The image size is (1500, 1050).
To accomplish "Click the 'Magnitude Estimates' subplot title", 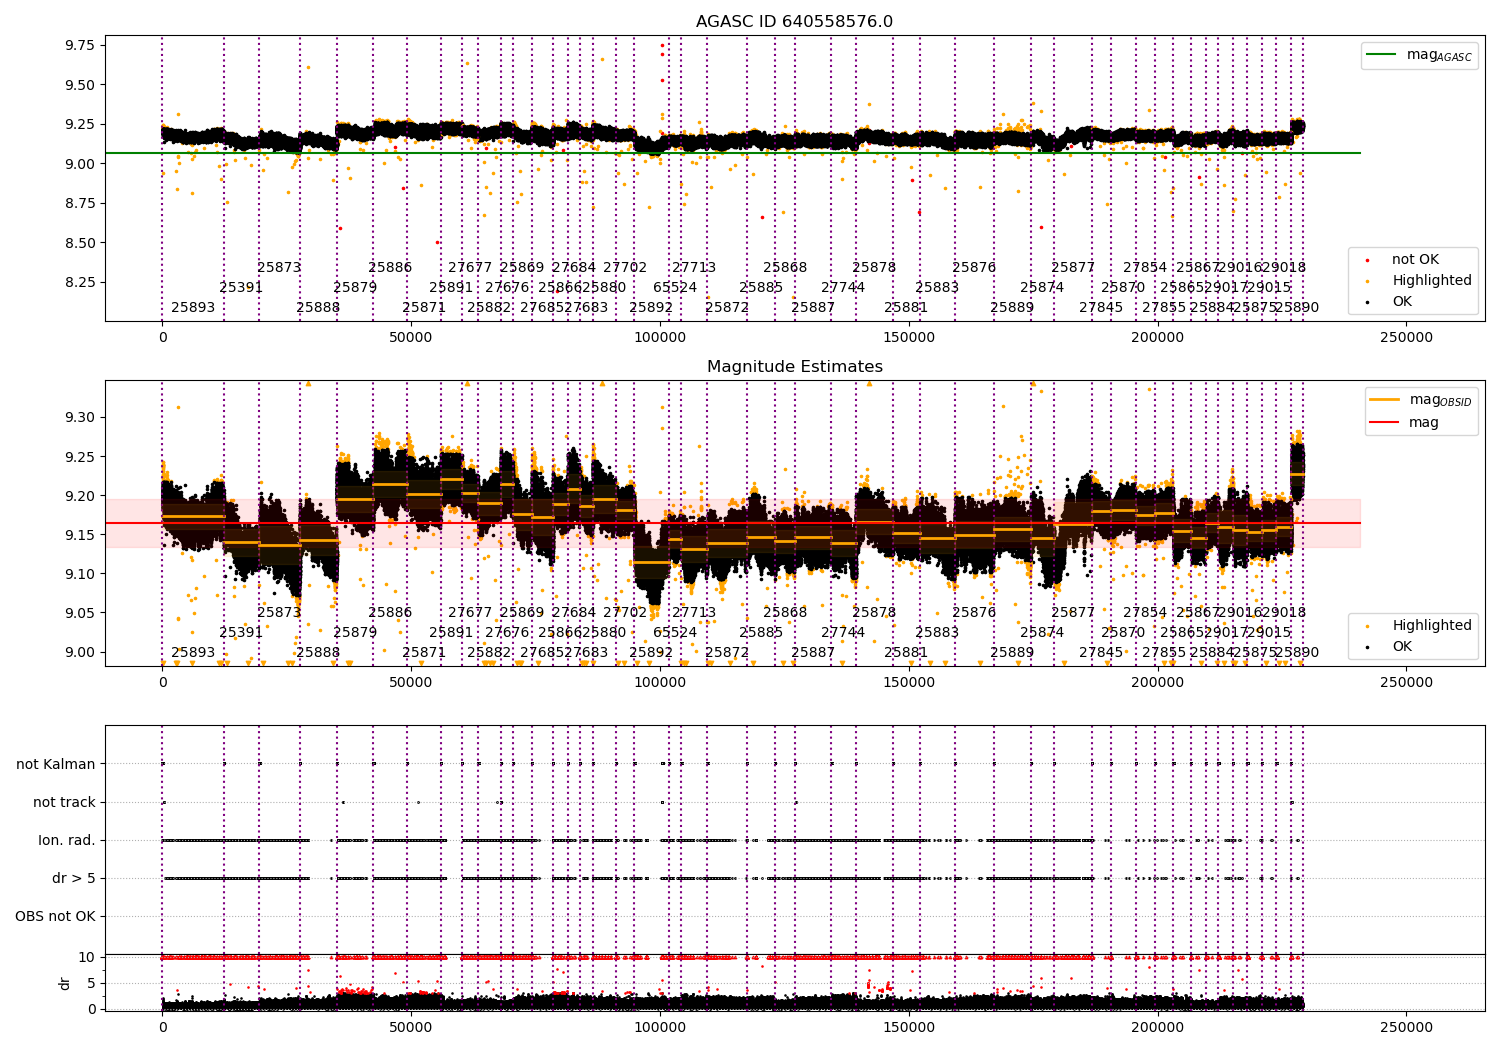I will click(x=794, y=367).
